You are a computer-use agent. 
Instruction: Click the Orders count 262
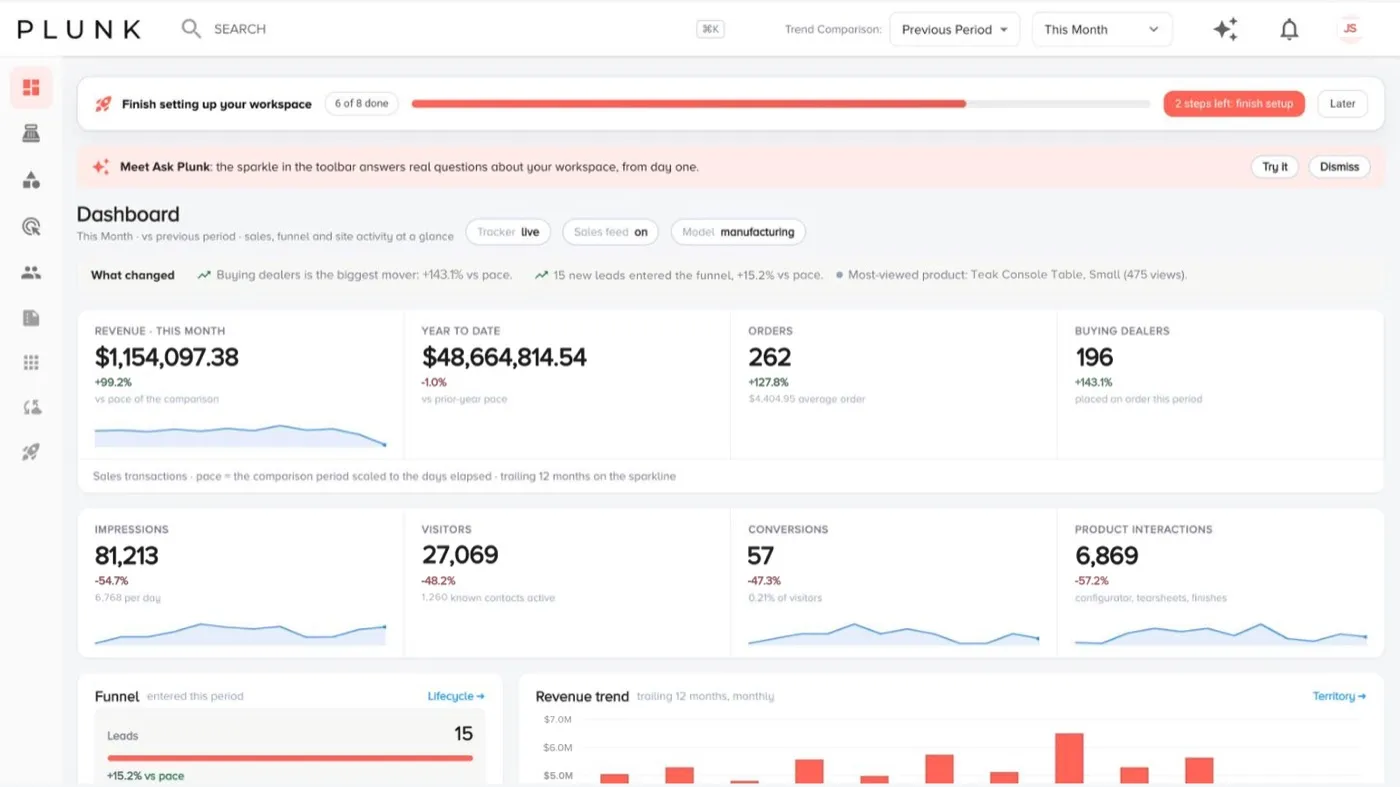pos(769,357)
